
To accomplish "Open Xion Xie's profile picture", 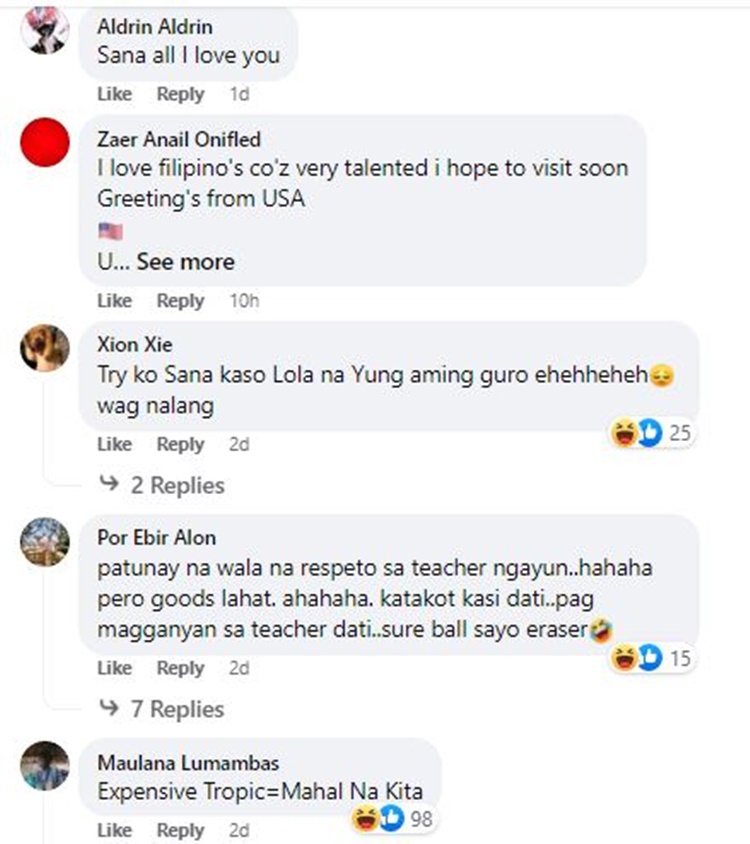I will (45, 348).
